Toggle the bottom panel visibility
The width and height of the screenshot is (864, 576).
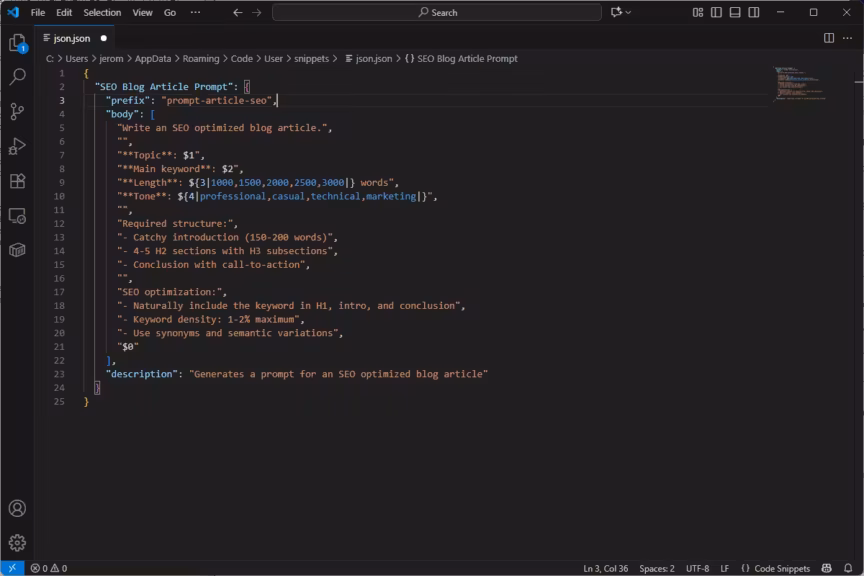pyautogui.click(x=735, y=12)
